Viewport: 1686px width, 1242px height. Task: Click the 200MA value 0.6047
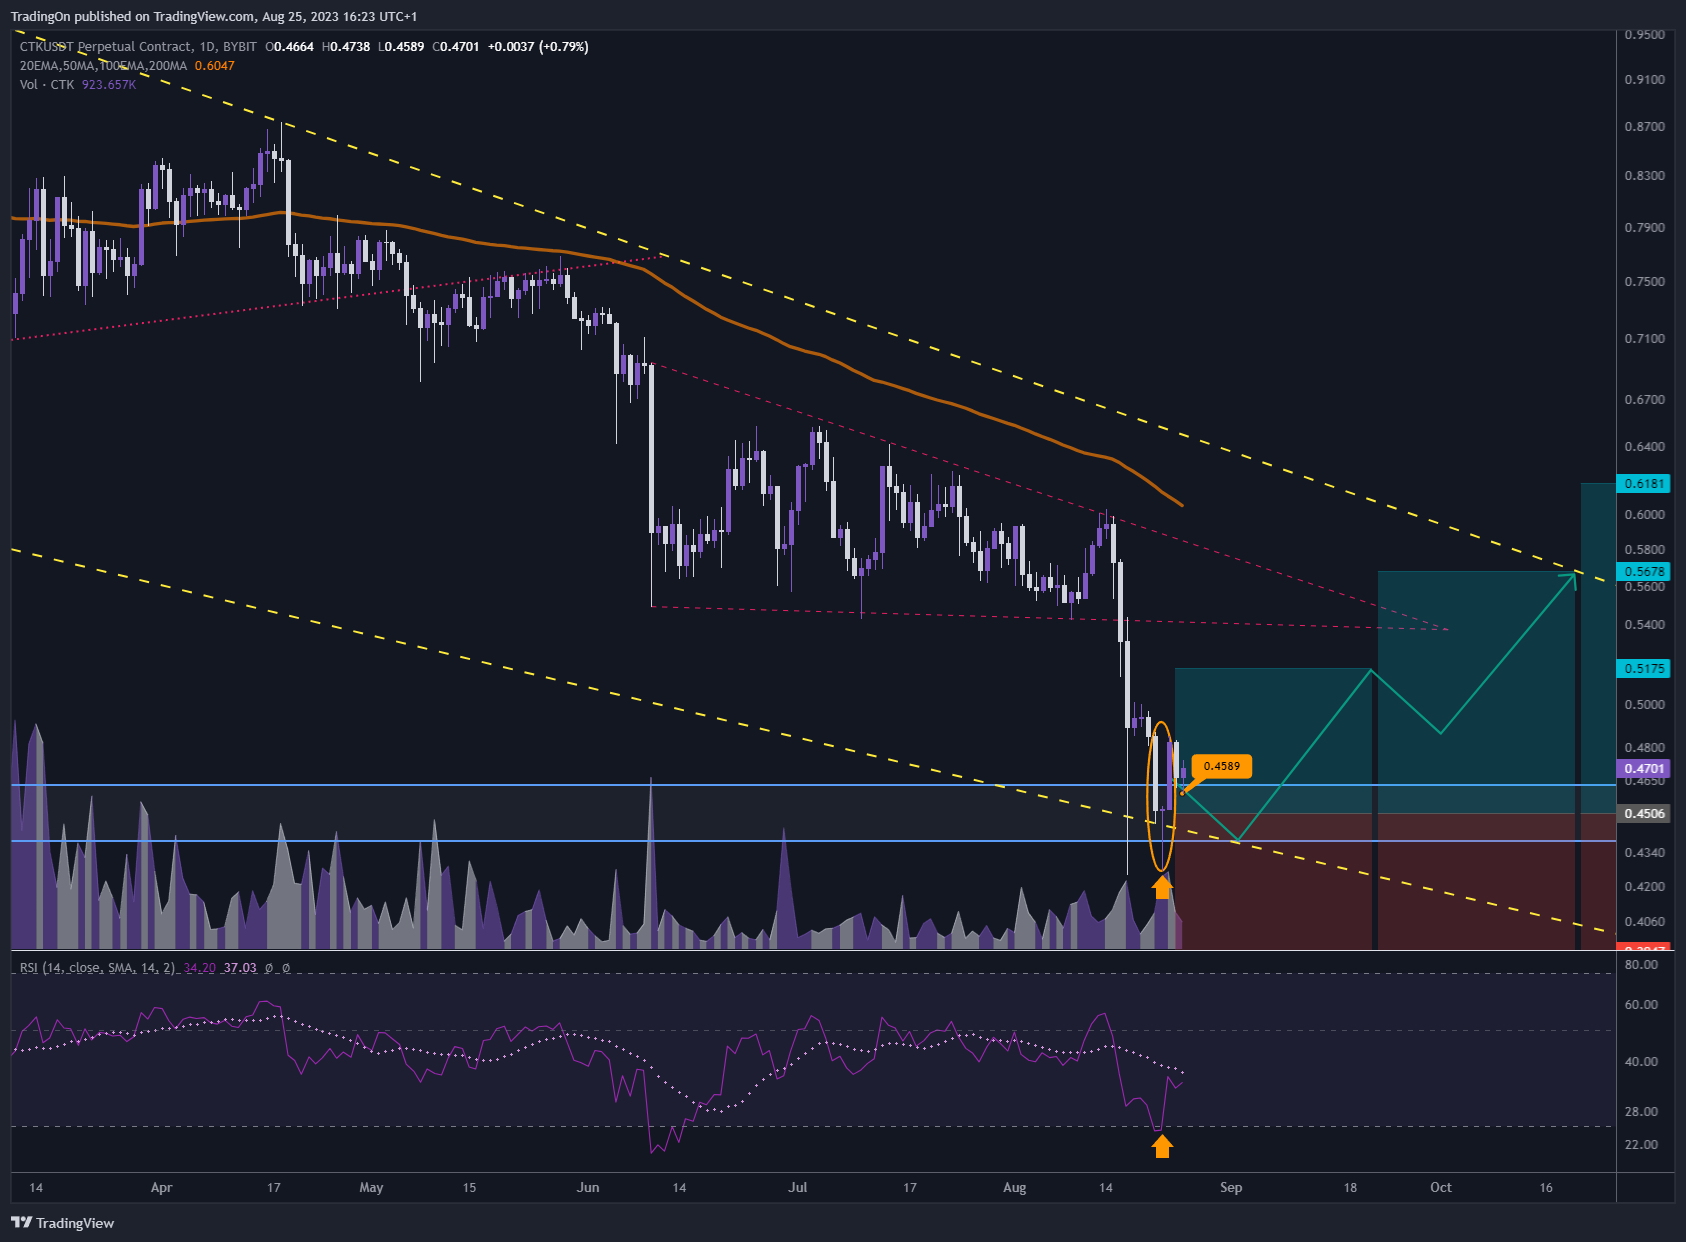(x=214, y=65)
